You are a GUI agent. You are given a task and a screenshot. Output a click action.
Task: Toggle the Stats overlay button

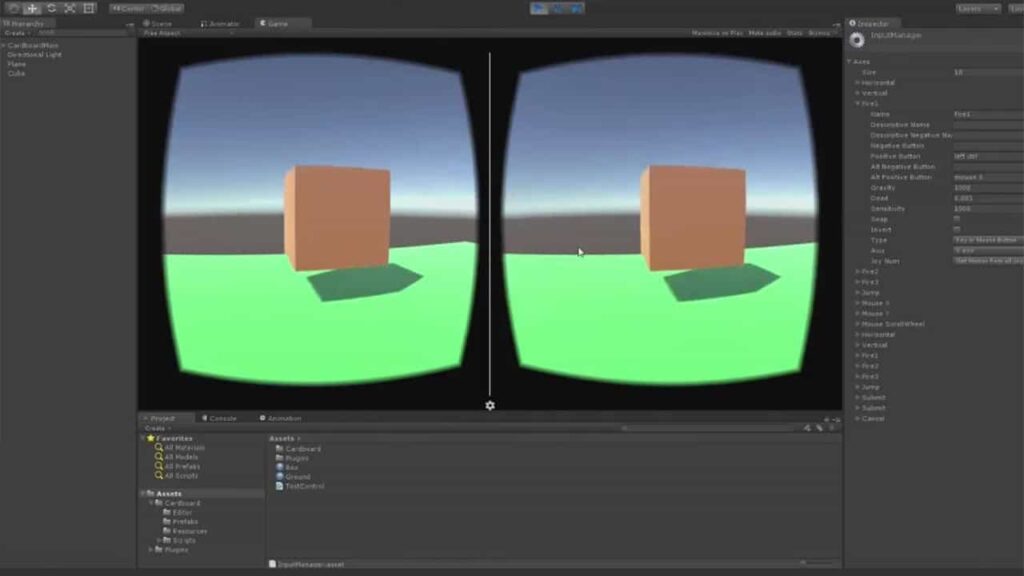[x=794, y=33]
